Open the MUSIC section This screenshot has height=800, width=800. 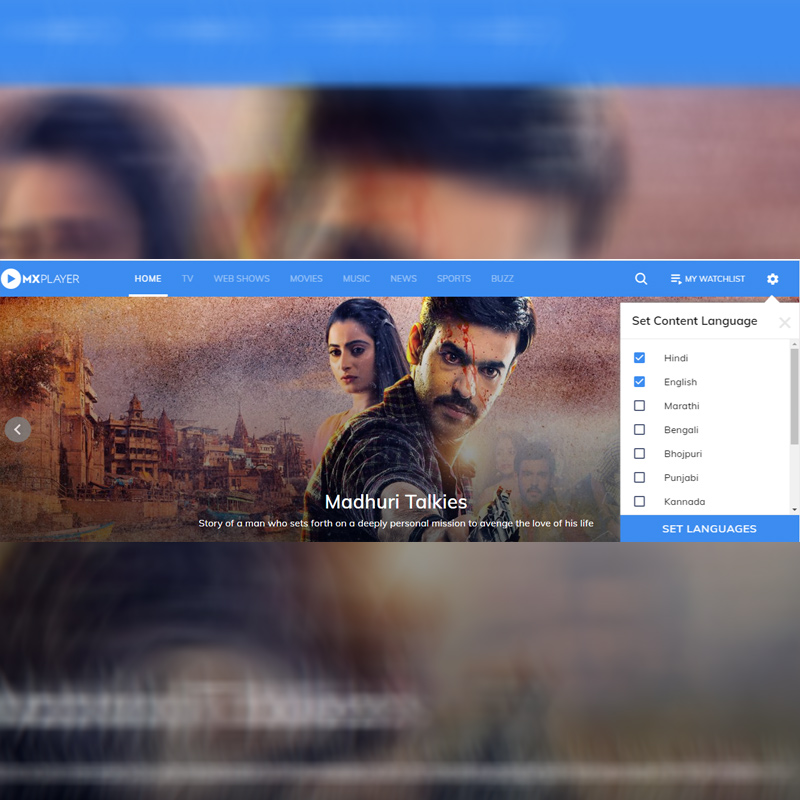tap(356, 279)
